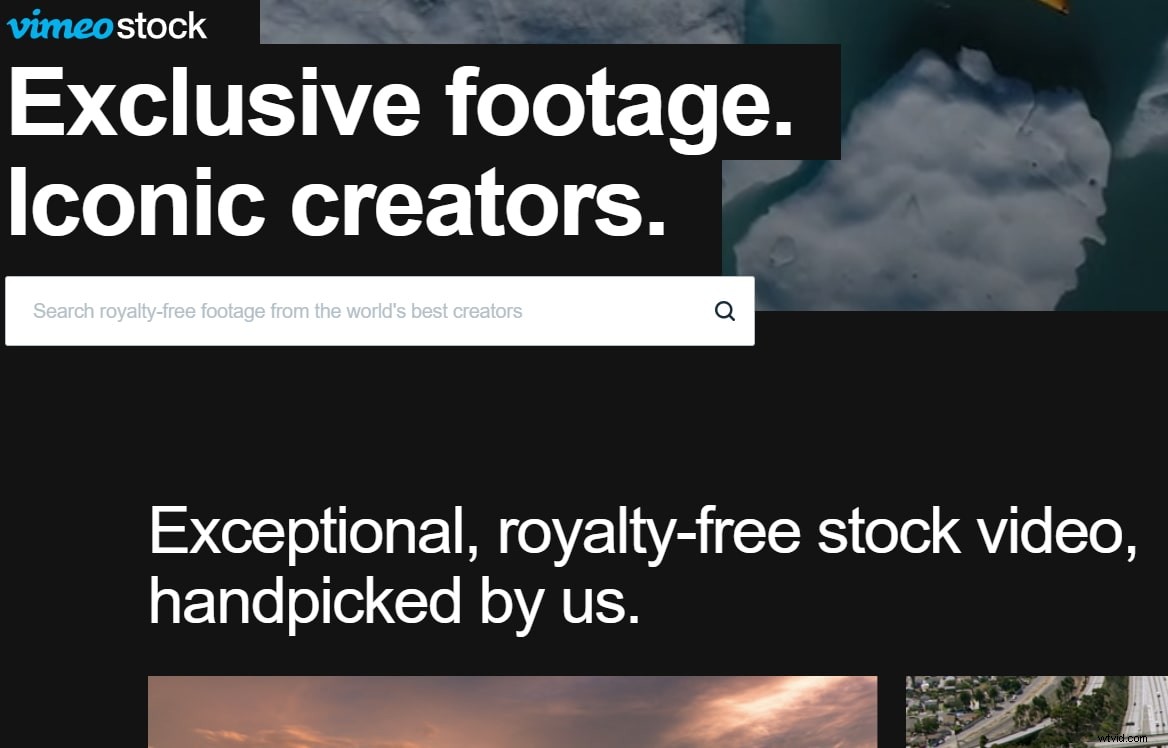This screenshot has height=748, width=1168.
Task: Open the Vimeo Stock logo home link
Action: (x=107, y=25)
